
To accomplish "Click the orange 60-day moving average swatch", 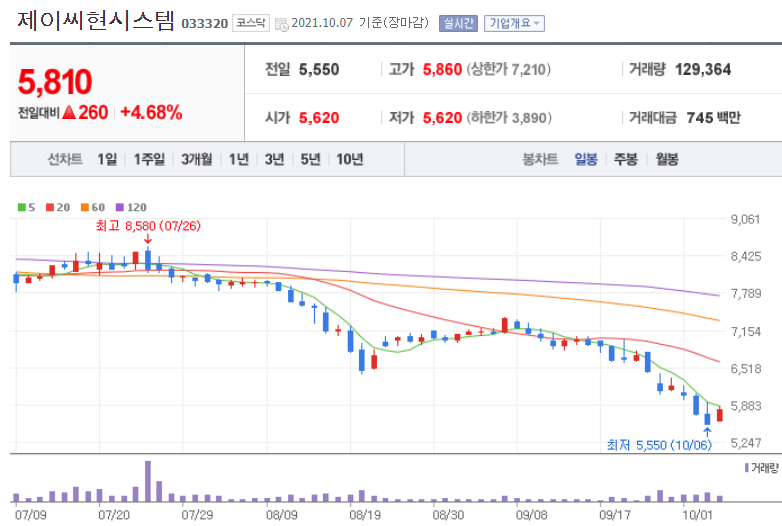I will [85, 207].
